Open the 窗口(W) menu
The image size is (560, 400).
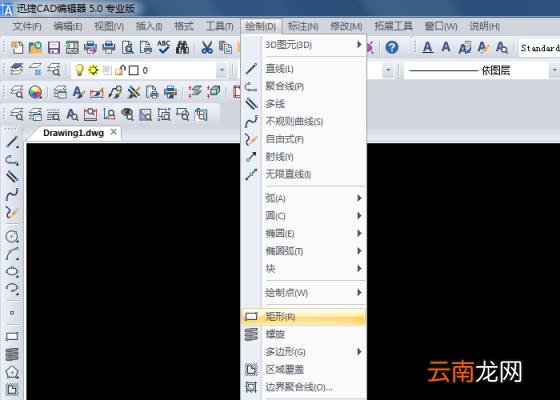pos(441,26)
